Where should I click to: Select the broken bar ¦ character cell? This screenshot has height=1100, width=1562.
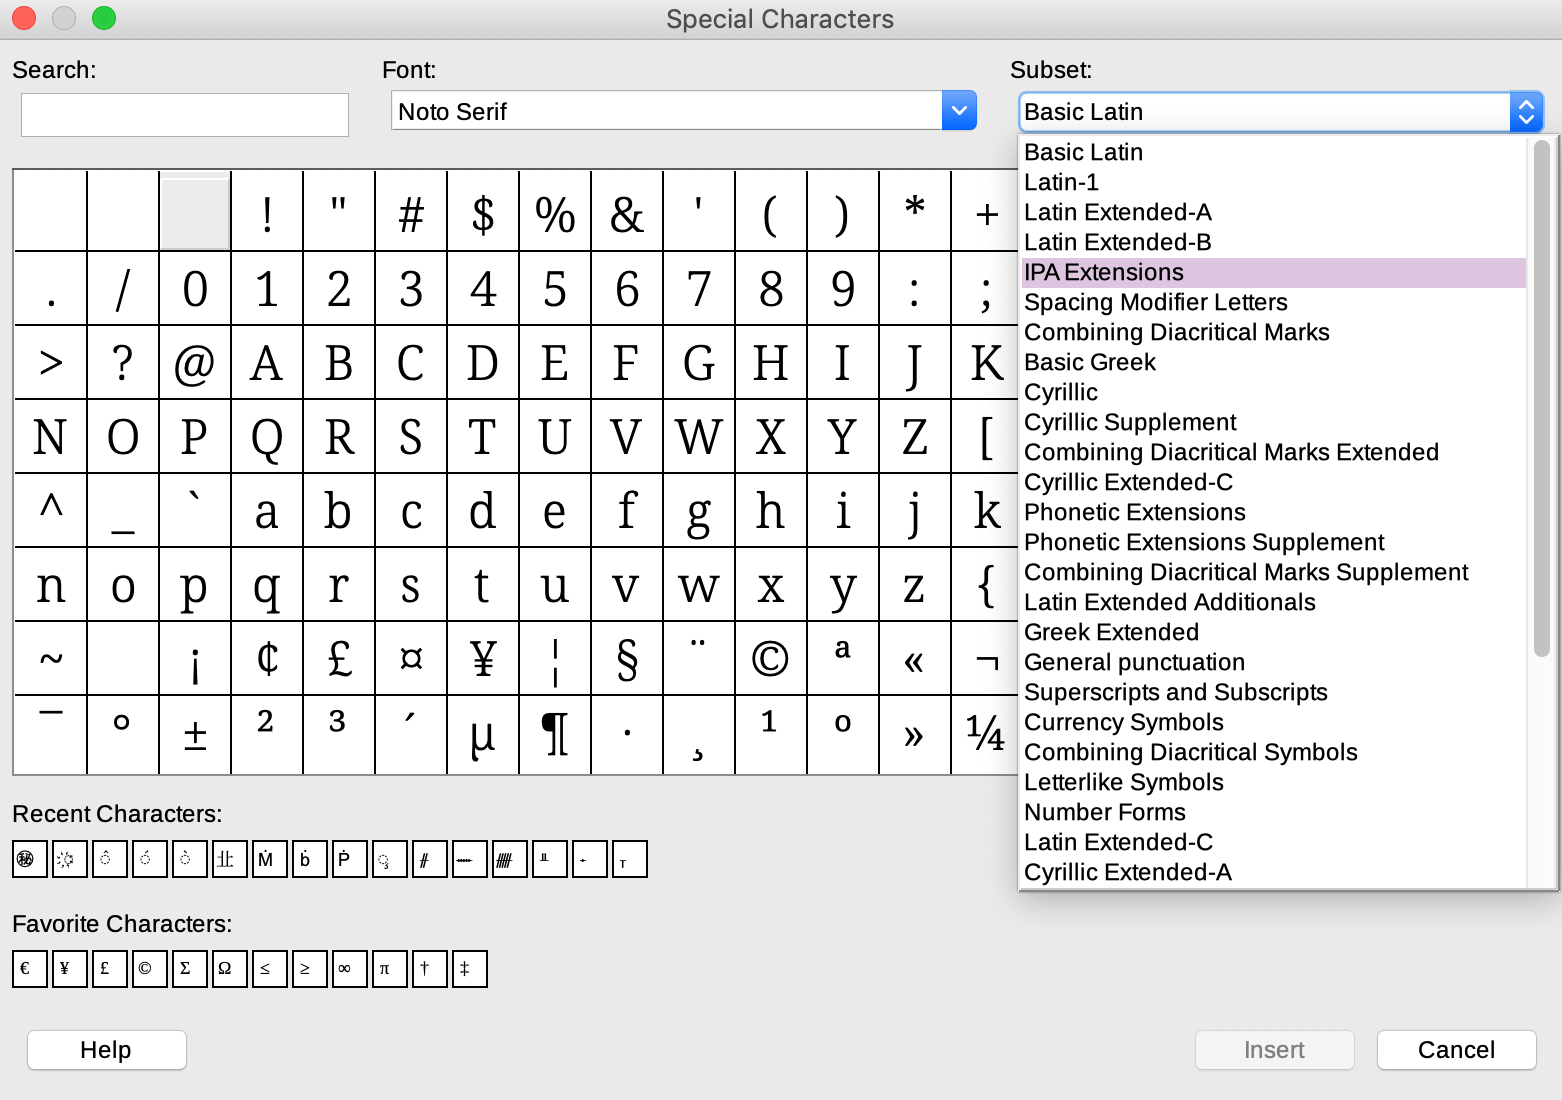click(555, 659)
